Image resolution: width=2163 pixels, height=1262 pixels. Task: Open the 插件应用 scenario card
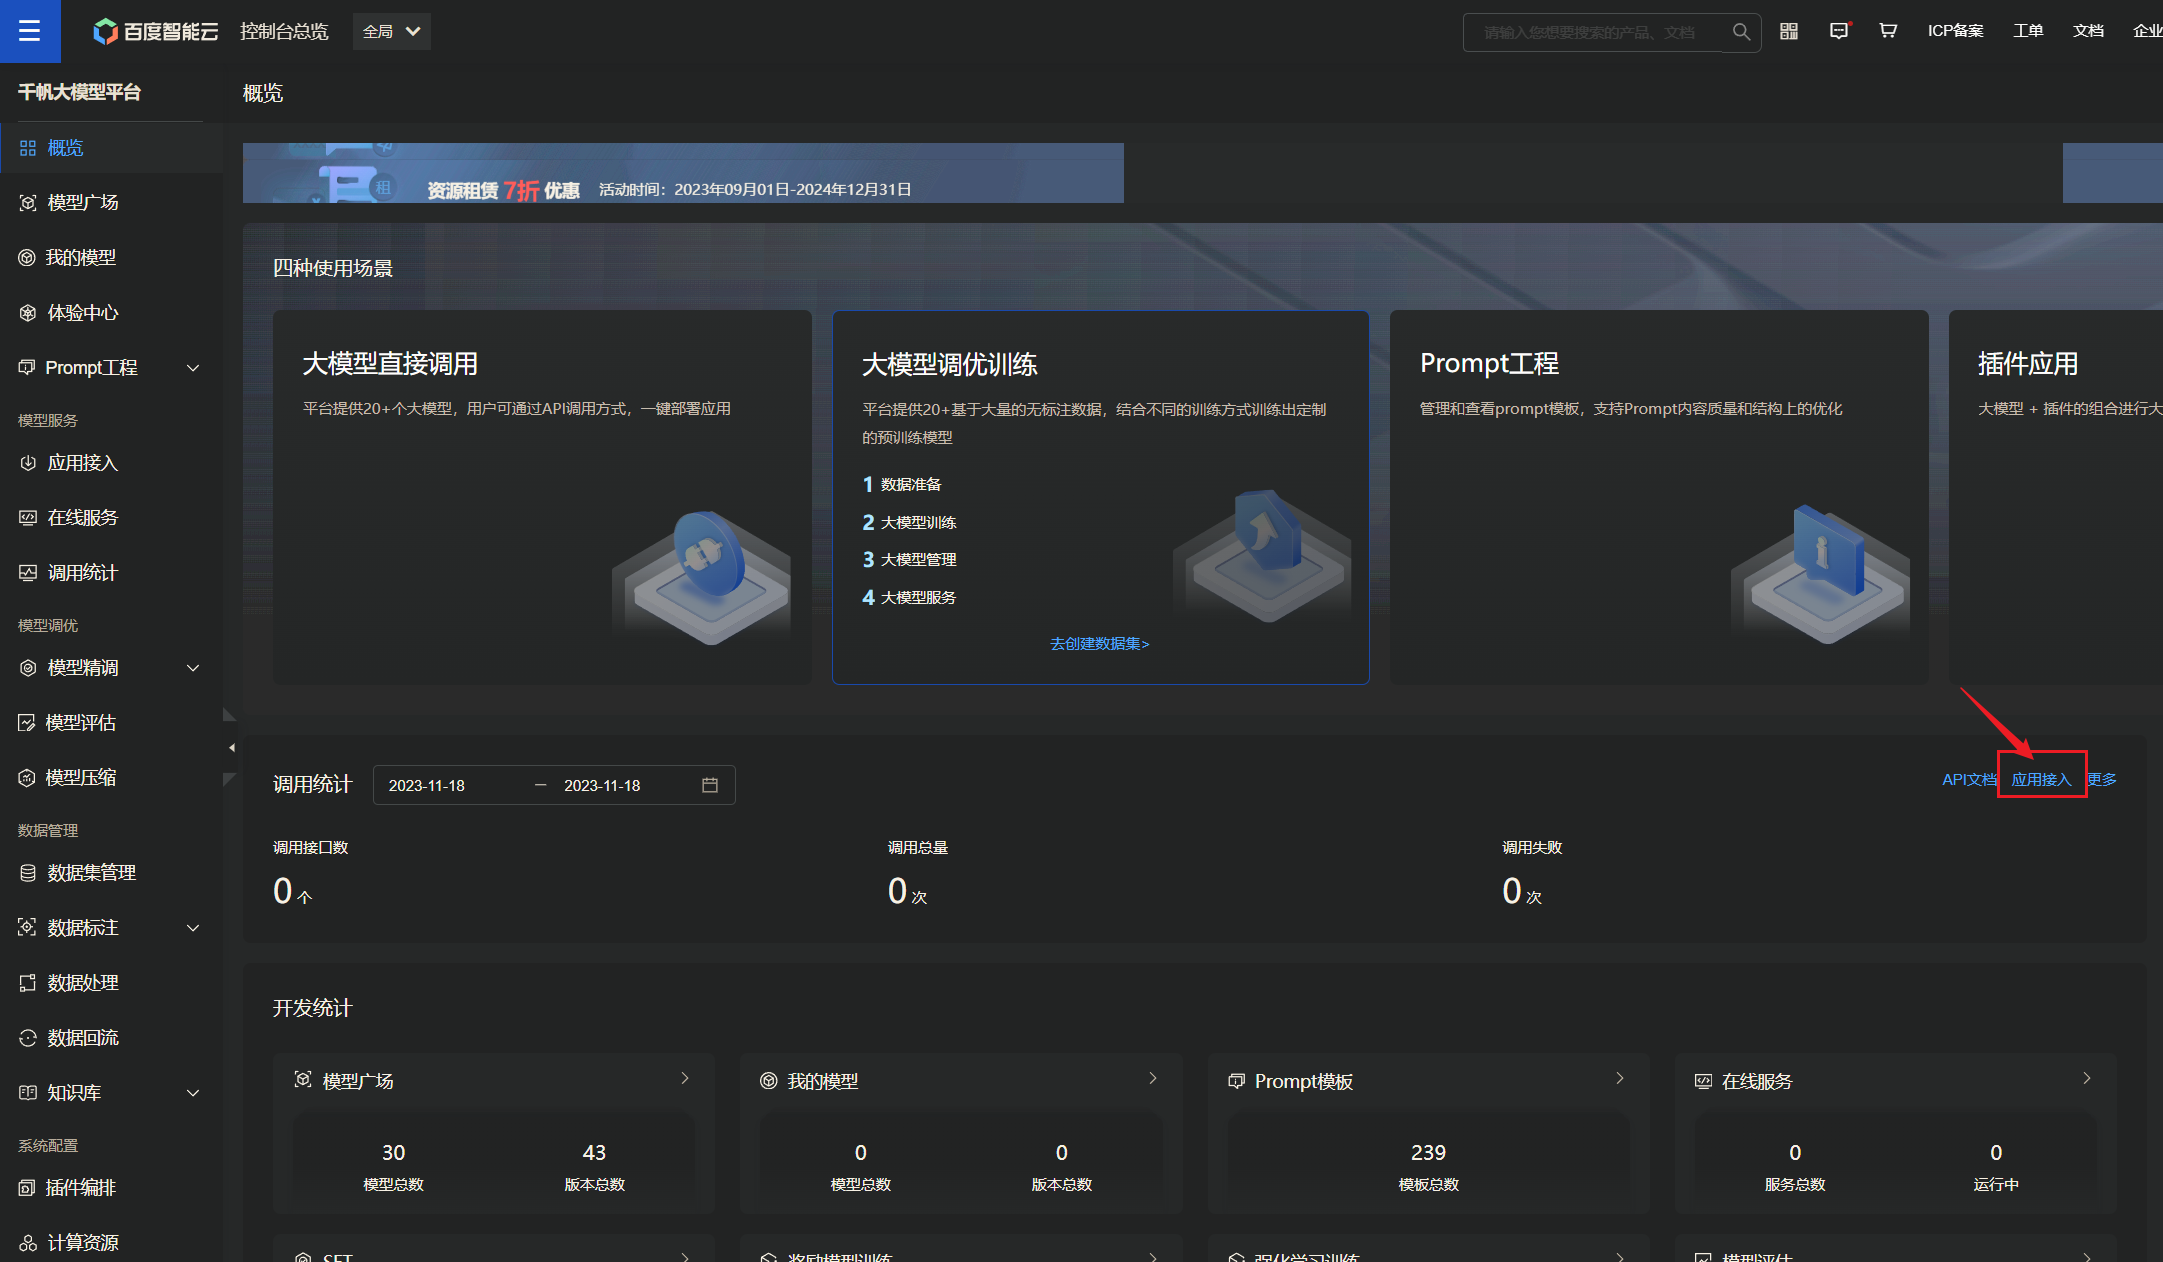2056,497
